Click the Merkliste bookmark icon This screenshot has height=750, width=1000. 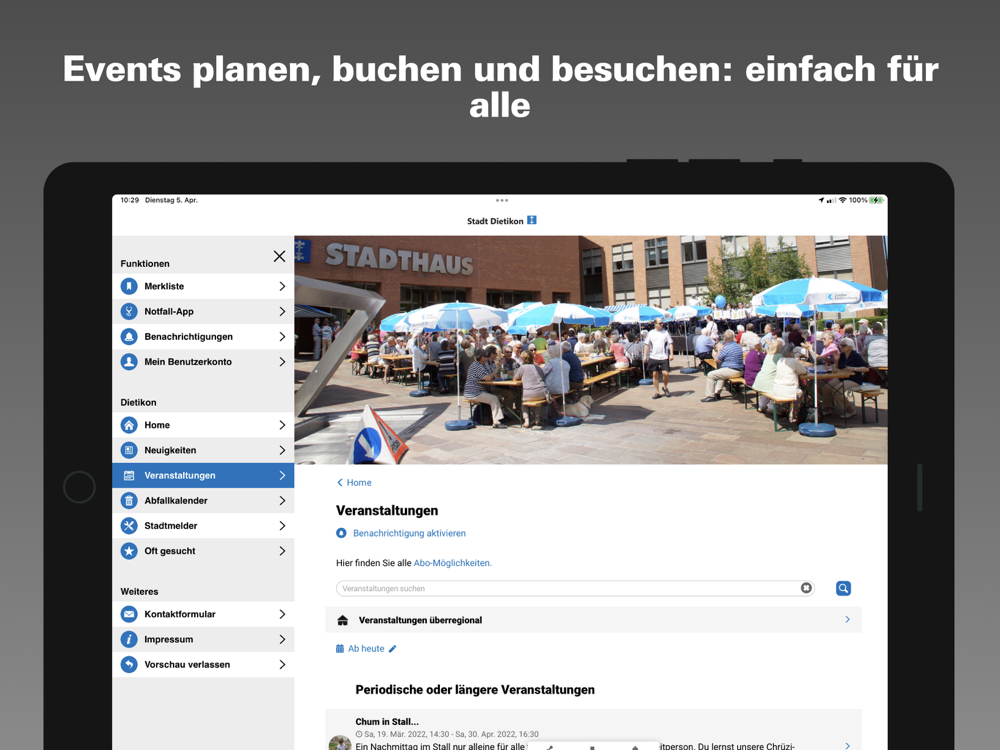[x=129, y=286]
